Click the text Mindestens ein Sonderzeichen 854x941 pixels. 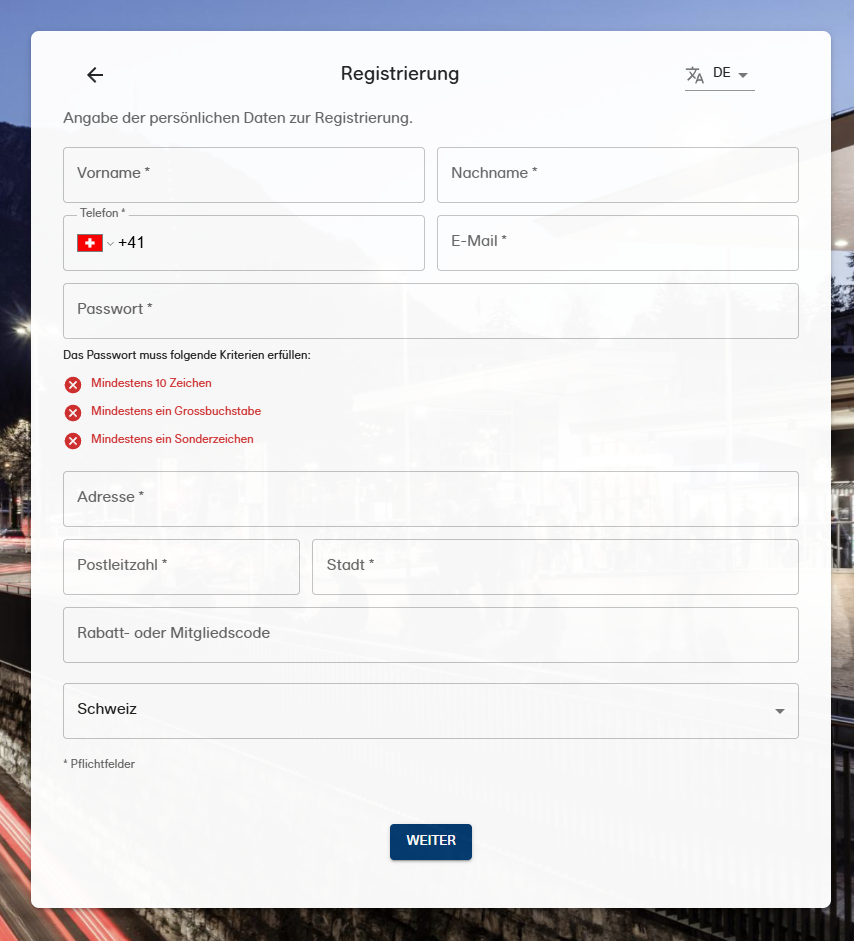tap(172, 439)
